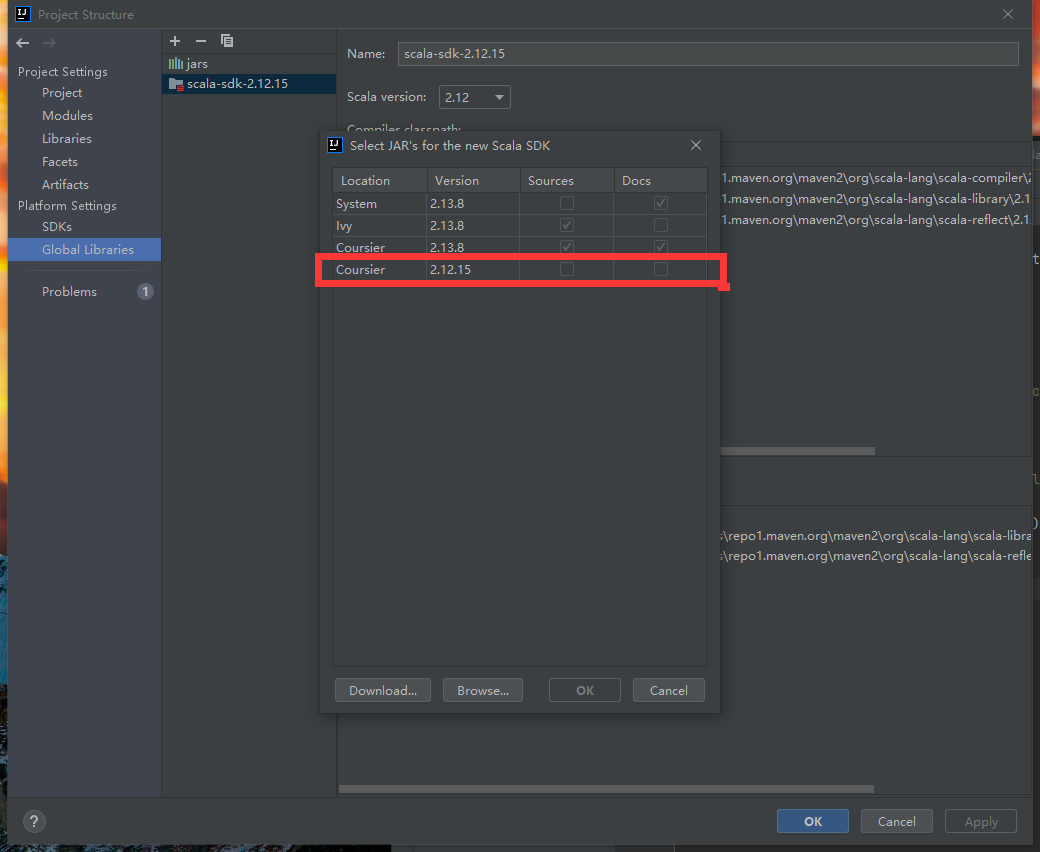Close the Project Structure window
Viewport: 1040px width, 852px height.
[1008, 14]
